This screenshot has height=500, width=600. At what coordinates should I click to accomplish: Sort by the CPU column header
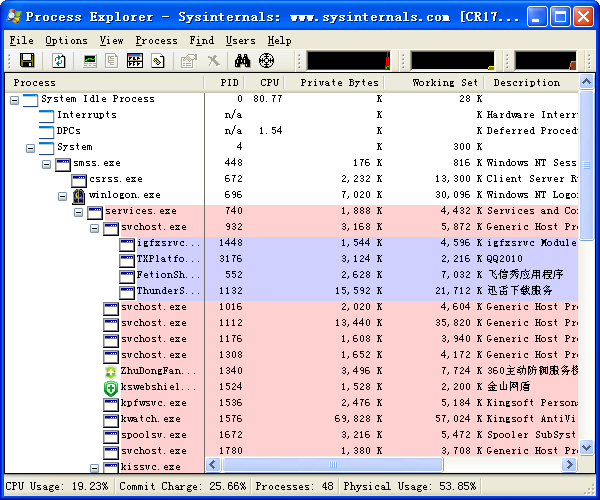point(269,82)
